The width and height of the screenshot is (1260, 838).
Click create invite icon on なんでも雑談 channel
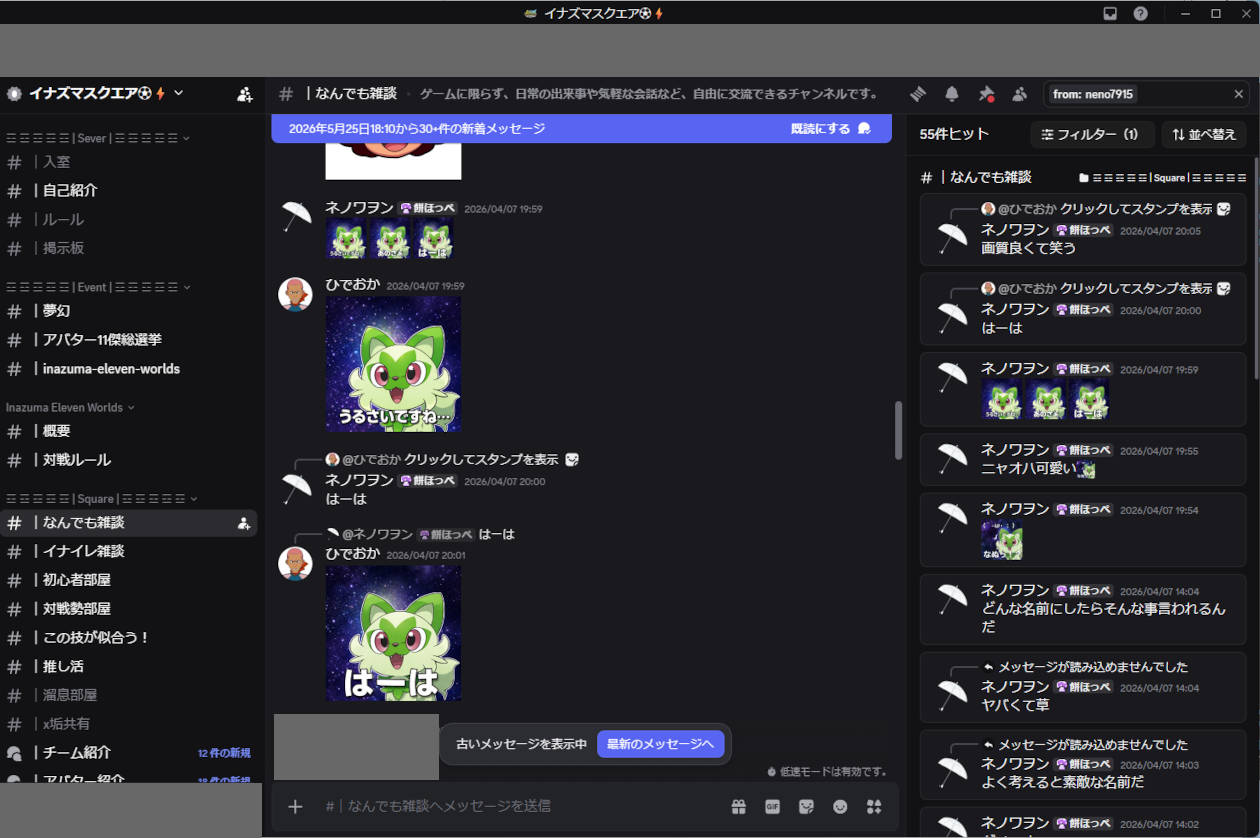pyautogui.click(x=243, y=523)
